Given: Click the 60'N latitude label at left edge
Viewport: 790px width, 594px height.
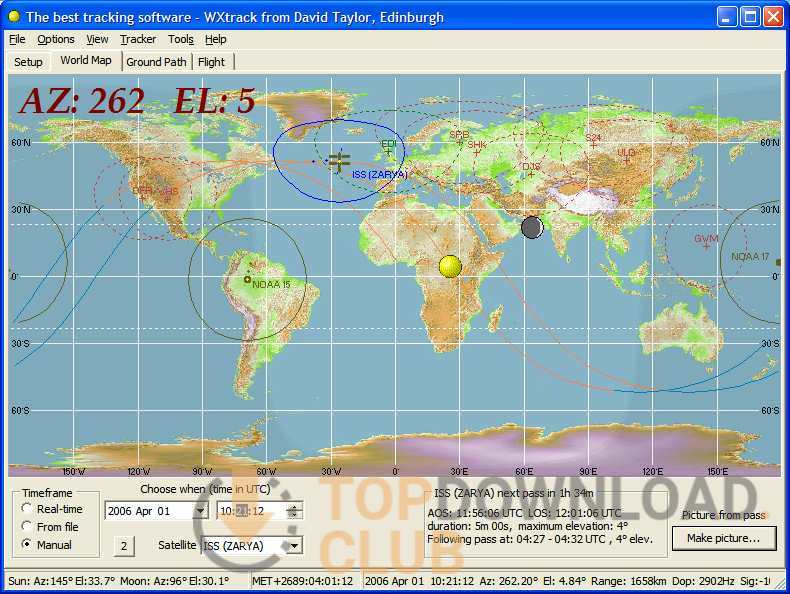Looking at the screenshot, I should [x=21, y=143].
